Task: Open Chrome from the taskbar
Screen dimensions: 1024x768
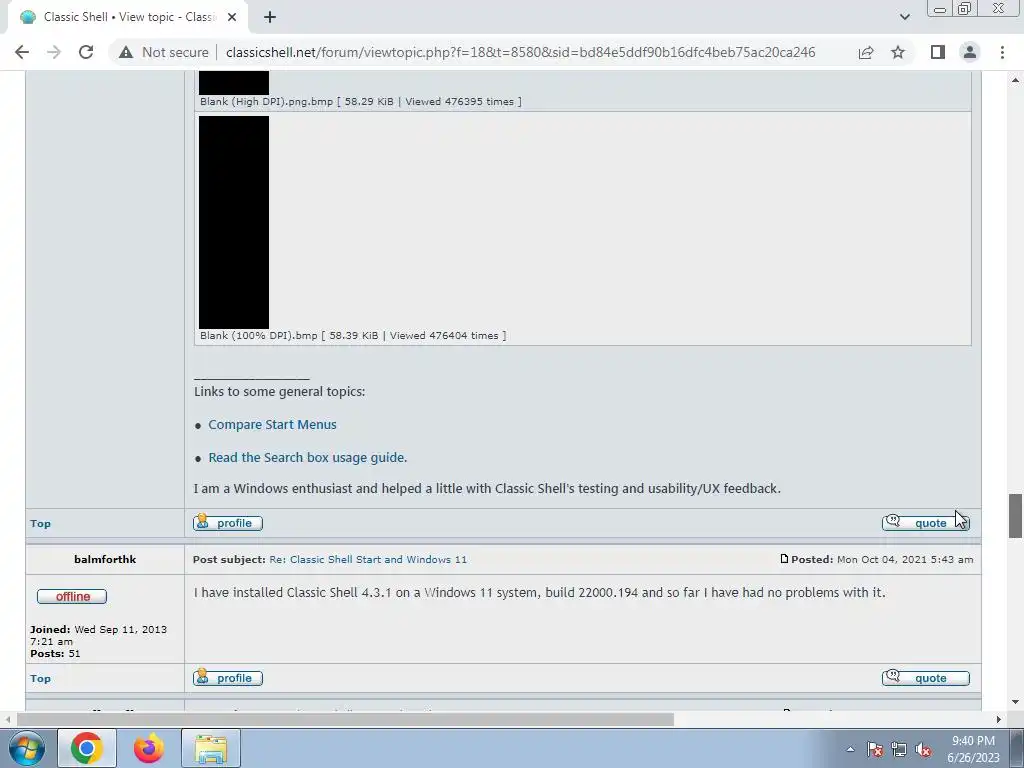Action: click(87, 748)
